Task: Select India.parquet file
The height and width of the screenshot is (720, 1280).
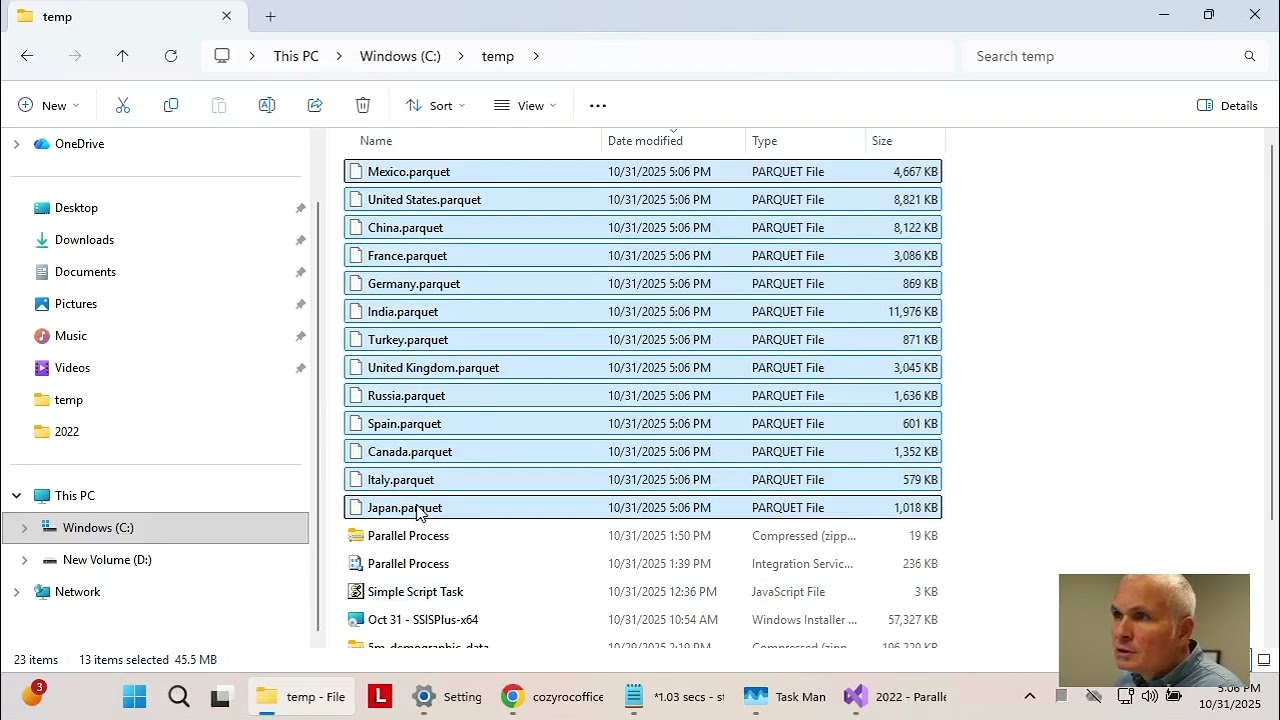Action: 643,312
